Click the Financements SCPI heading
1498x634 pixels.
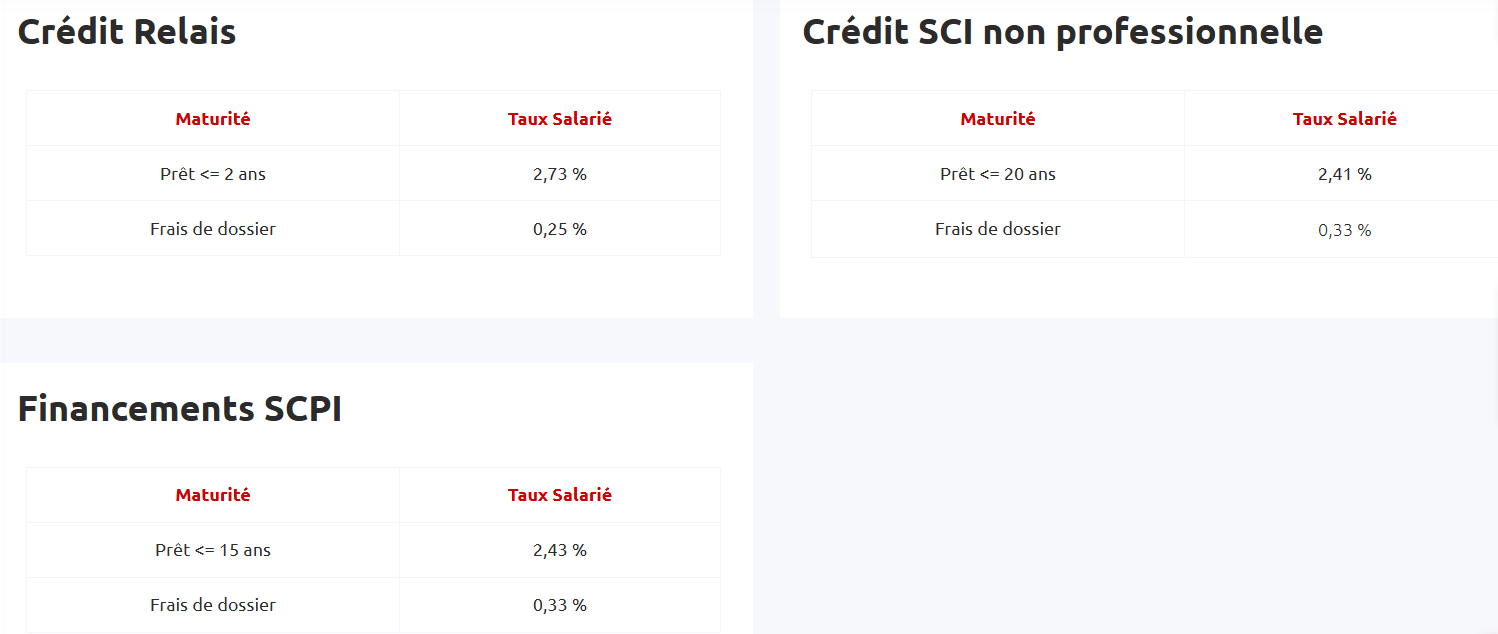(x=180, y=409)
